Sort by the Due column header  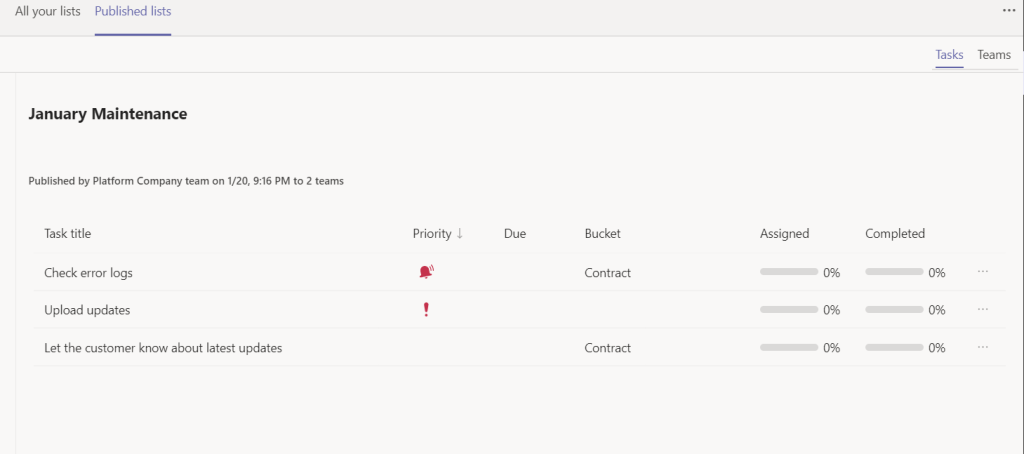pos(515,234)
